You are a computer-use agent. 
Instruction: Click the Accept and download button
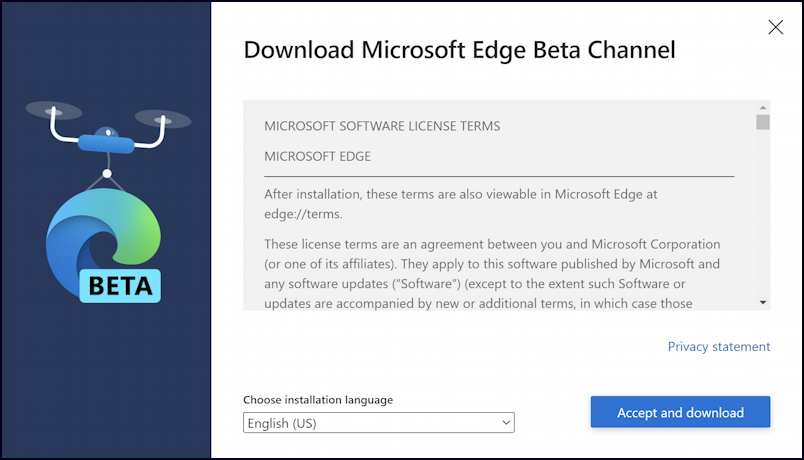point(680,412)
